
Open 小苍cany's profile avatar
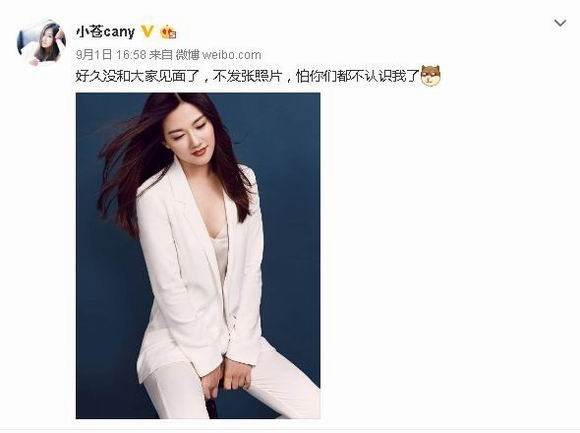click(41, 43)
